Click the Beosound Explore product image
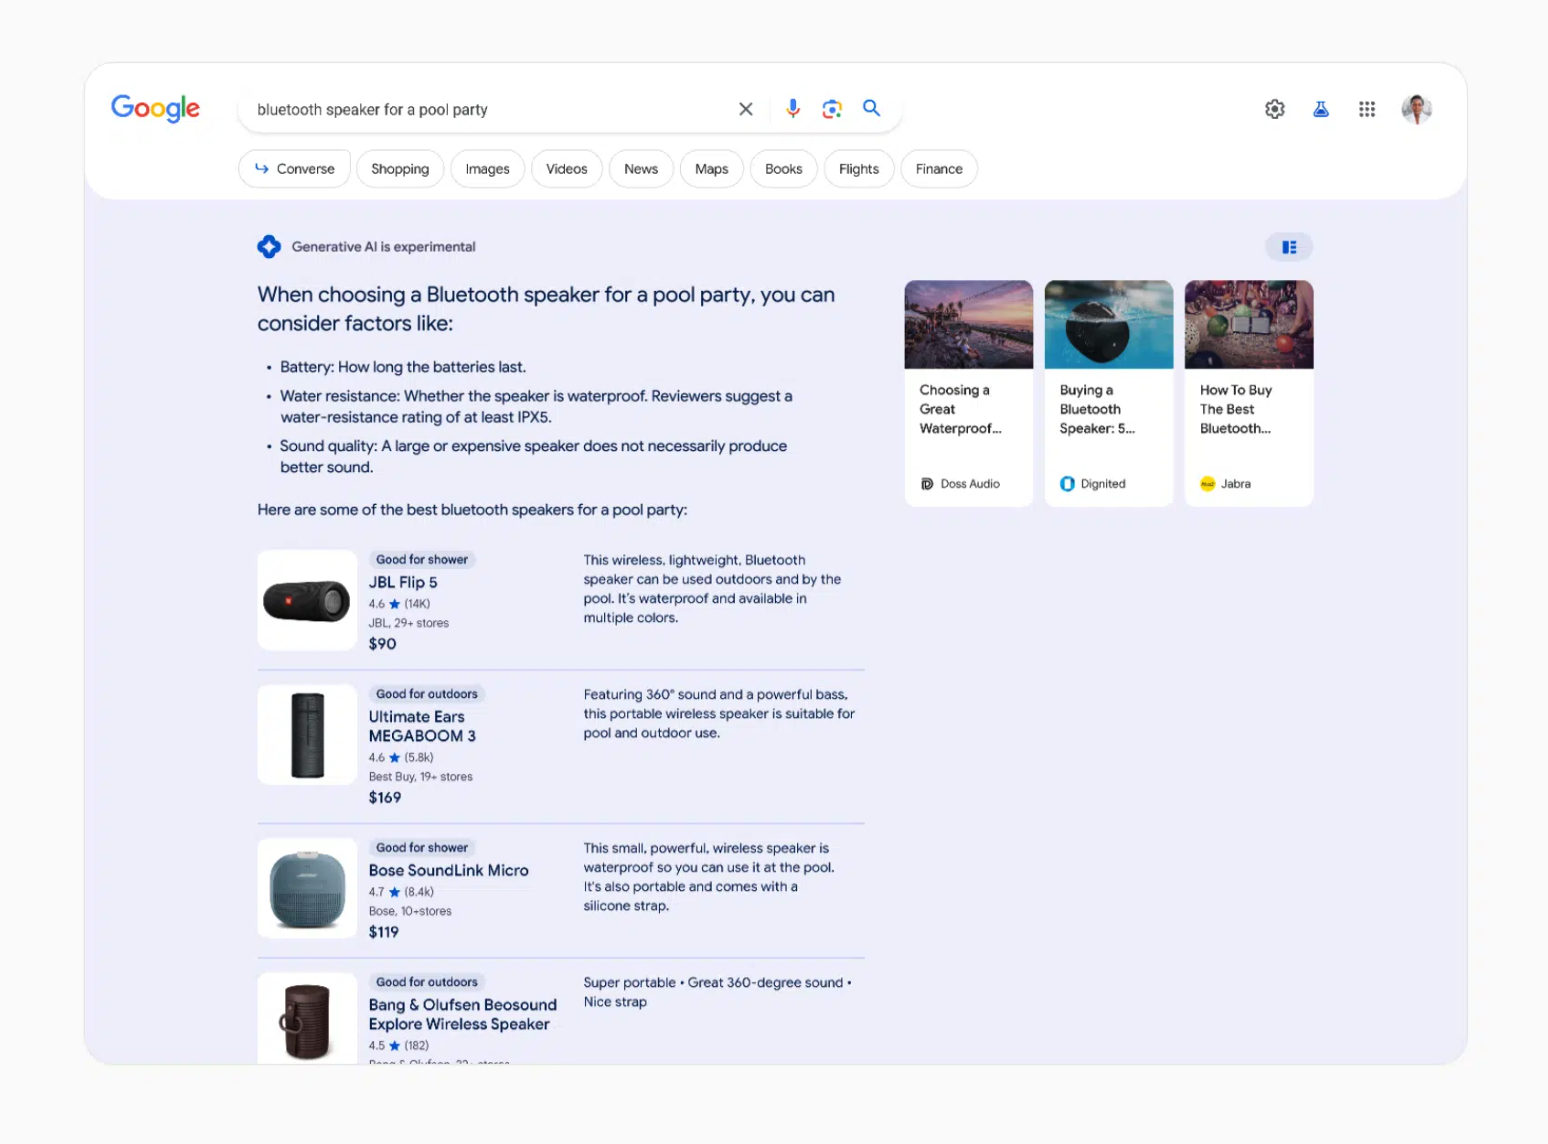Image resolution: width=1548 pixels, height=1144 pixels. pos(307,1018)
